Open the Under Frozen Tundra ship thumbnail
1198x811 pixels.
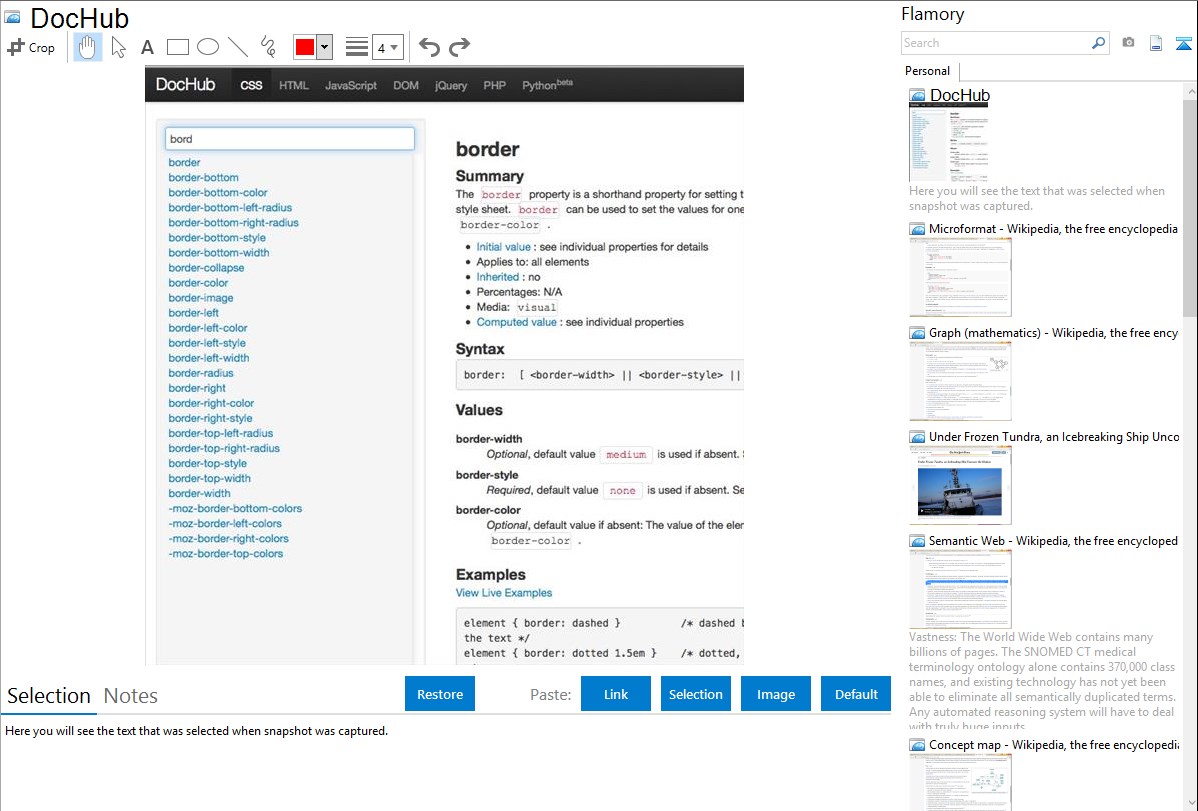click(x=960, y=485)
